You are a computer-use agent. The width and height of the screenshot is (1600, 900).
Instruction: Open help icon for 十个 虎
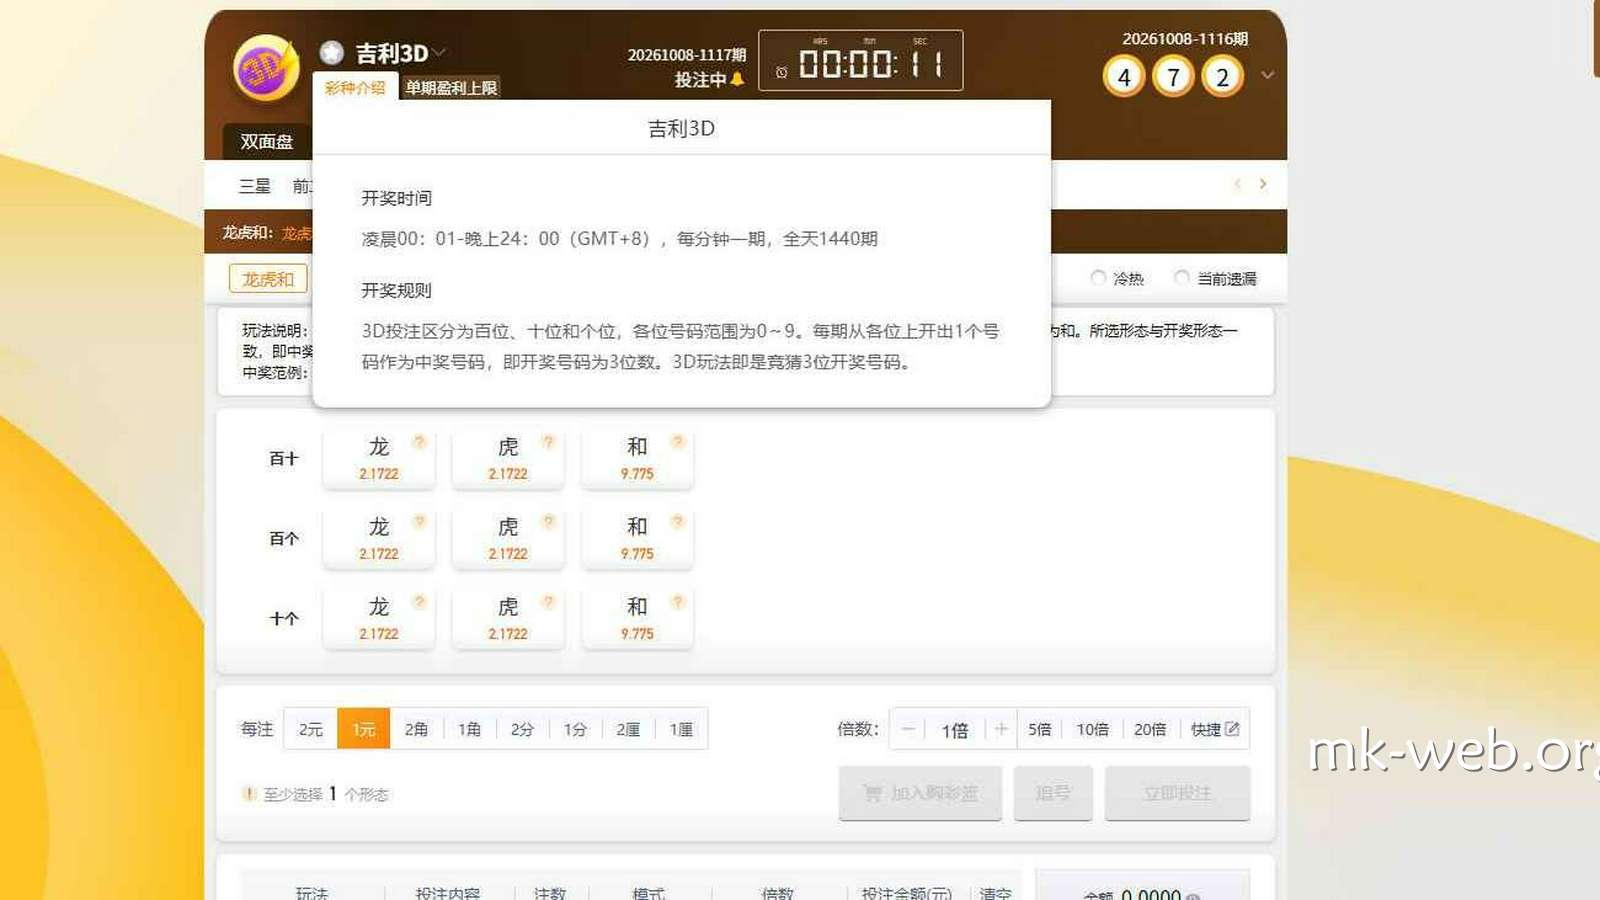548,601
